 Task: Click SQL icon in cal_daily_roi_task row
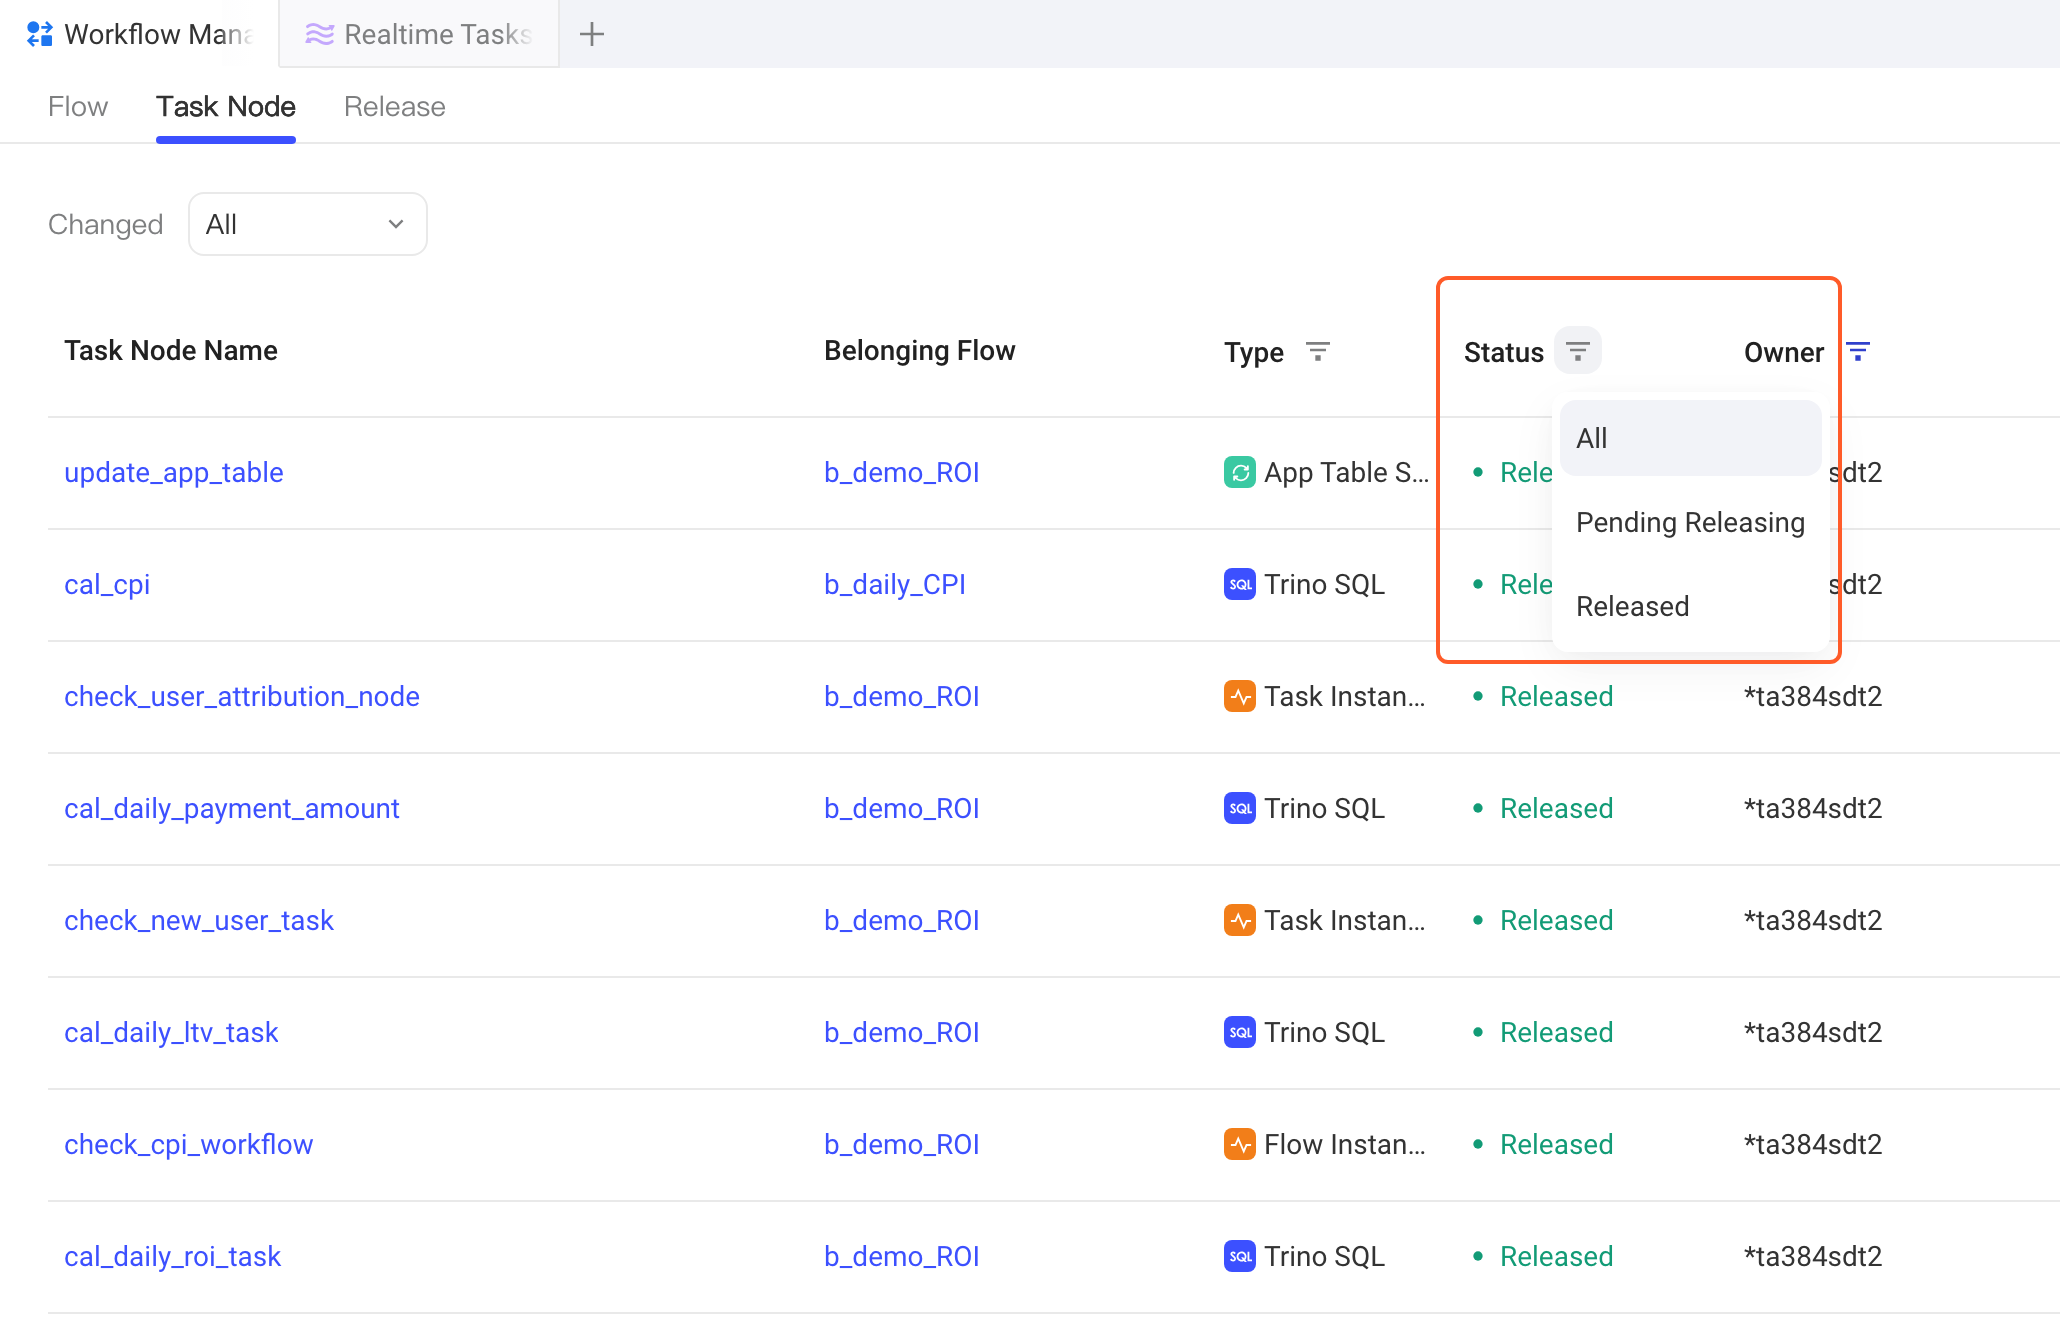1240,1256
